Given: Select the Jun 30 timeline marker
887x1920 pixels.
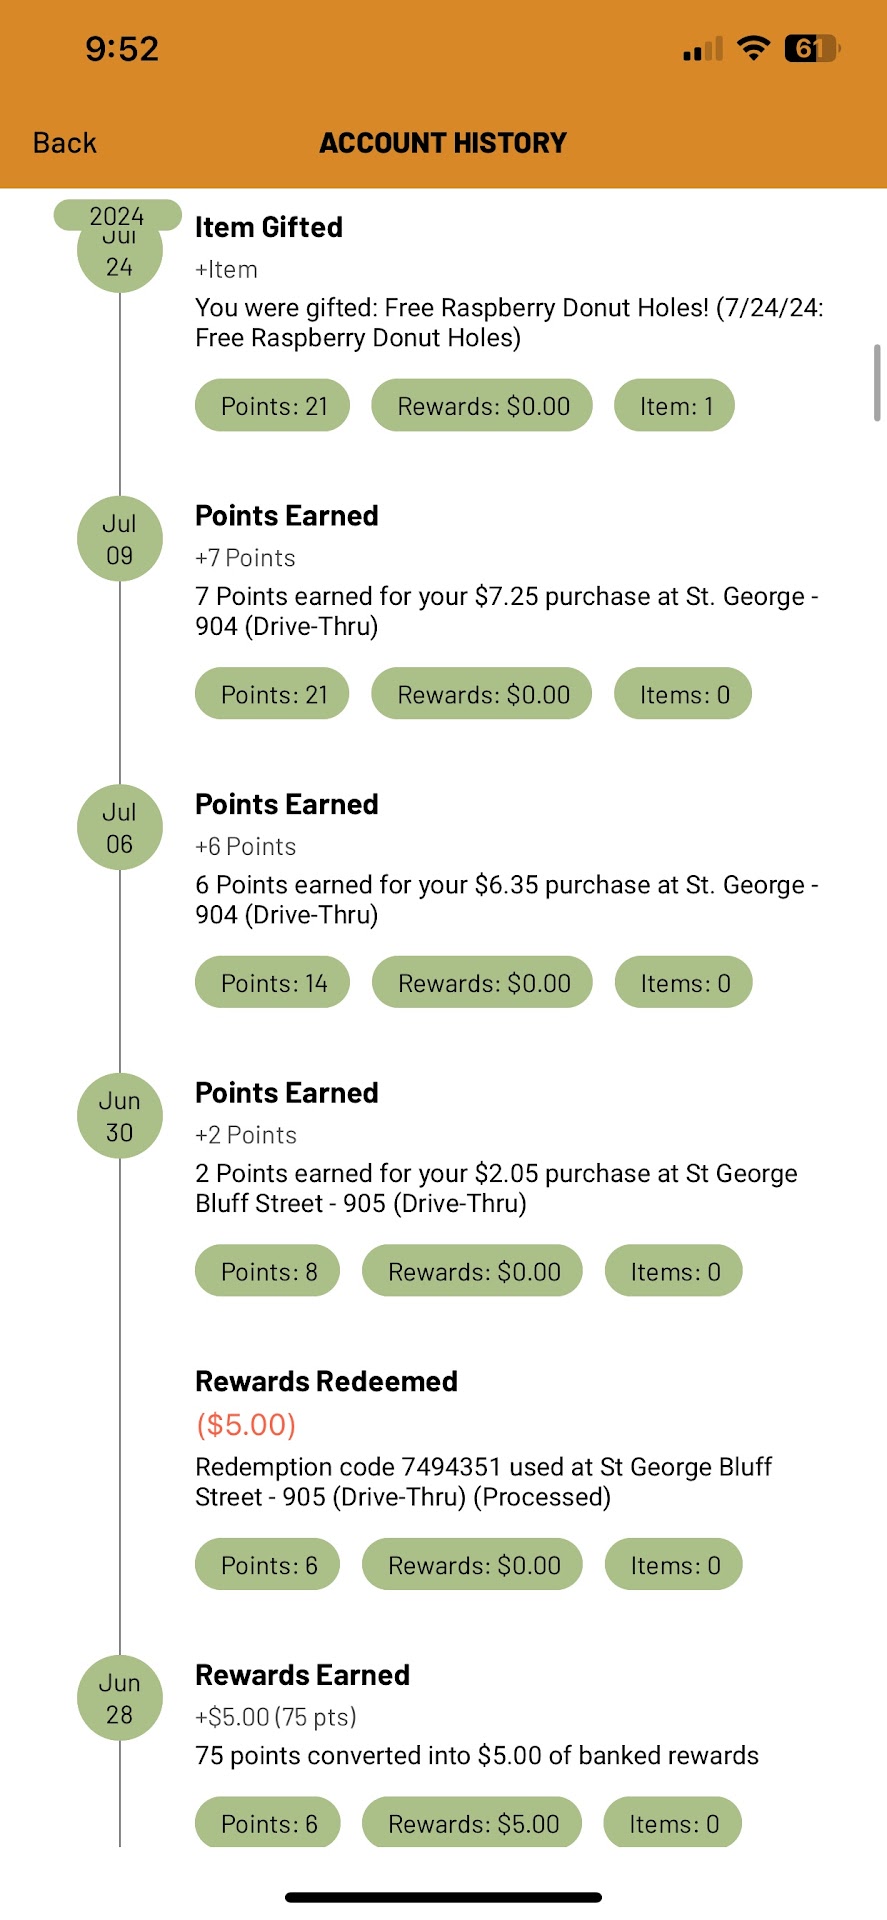Looking at the screenshot, I should [120, 1116].
